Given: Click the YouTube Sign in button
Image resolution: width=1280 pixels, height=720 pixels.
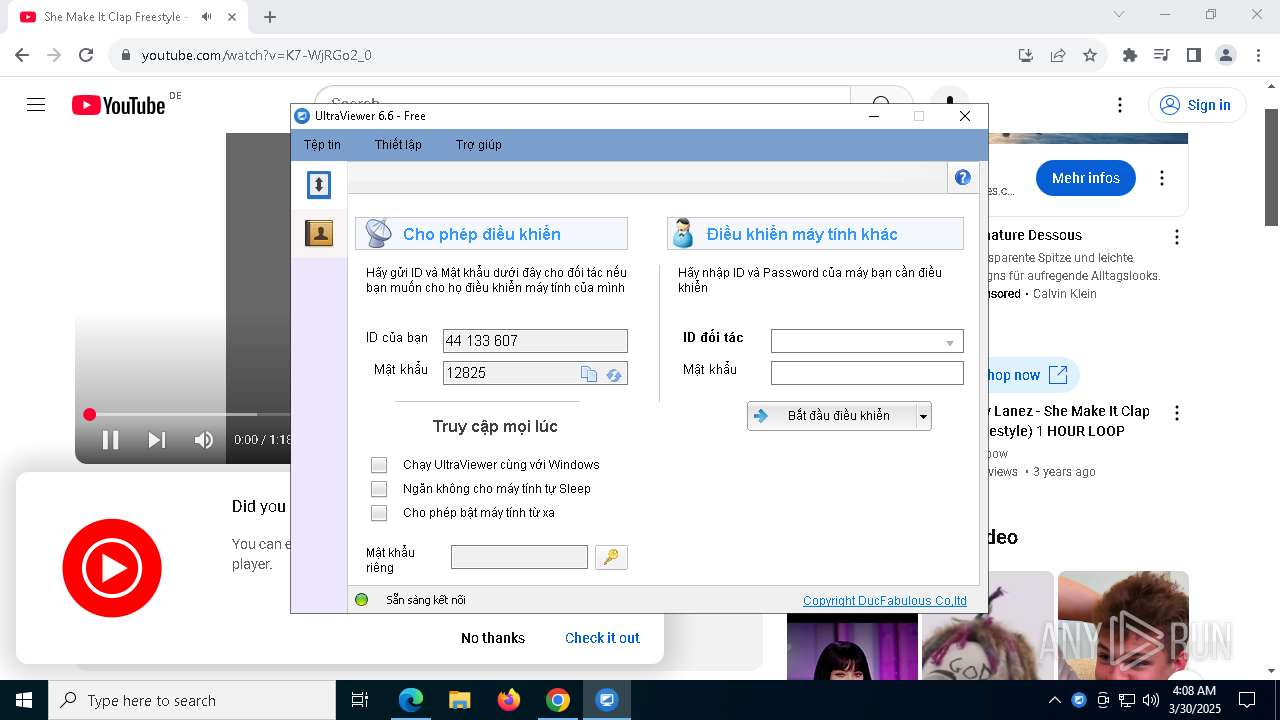Looking at the screenshot, I should click(x=1197, y=105).
